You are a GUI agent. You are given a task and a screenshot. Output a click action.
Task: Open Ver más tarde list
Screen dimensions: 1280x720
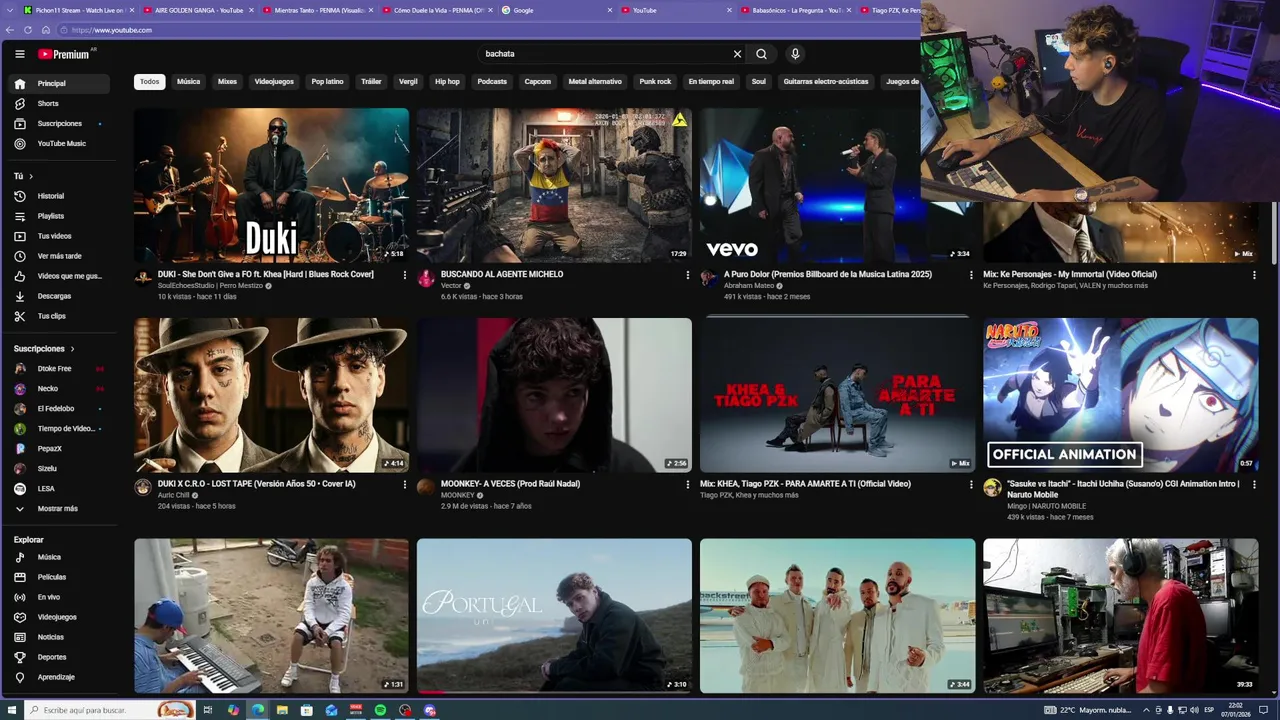pyautogui.click(x=60, y=256)
